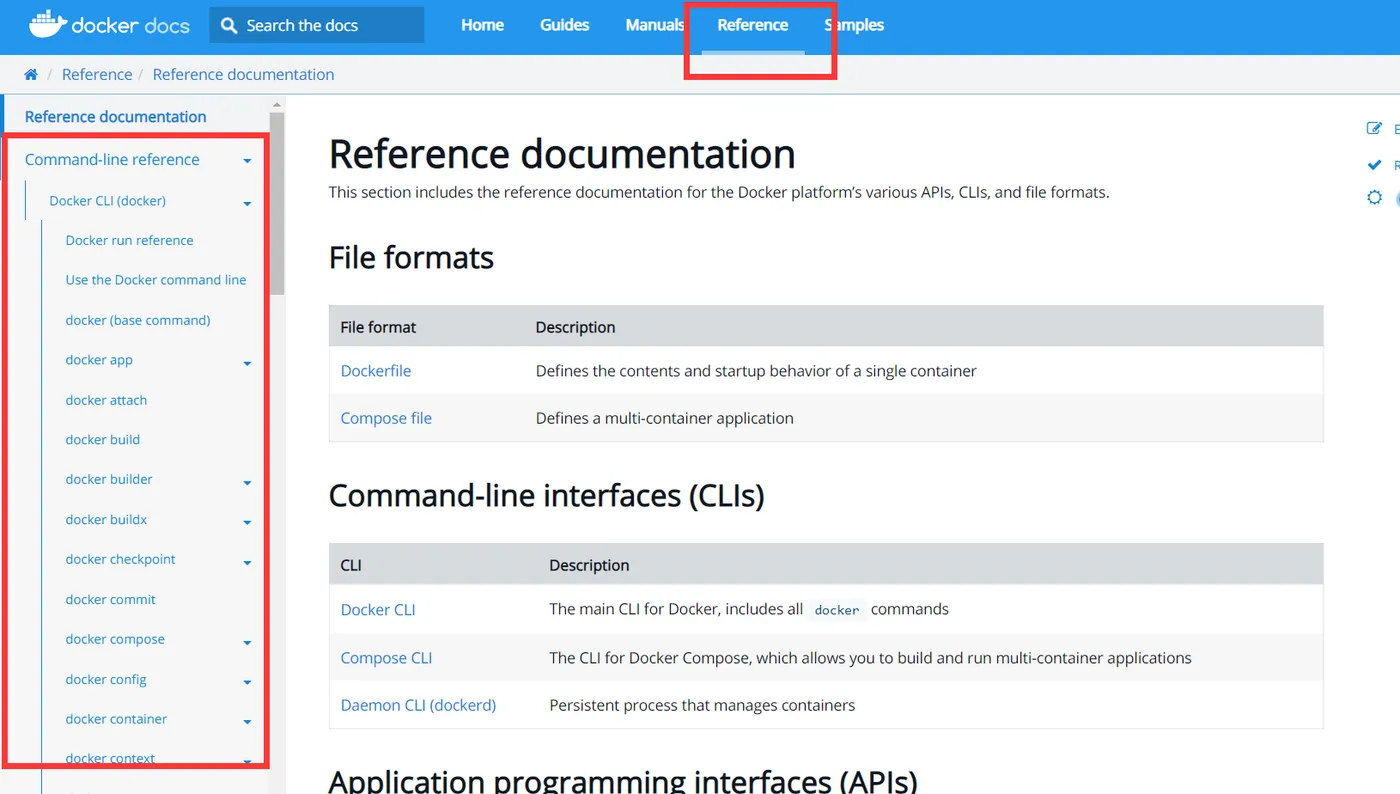Screen dimensions: 1400x794
Task: Expand the docker config arrow
Action: pyautogui.click(x=247, y=682)
